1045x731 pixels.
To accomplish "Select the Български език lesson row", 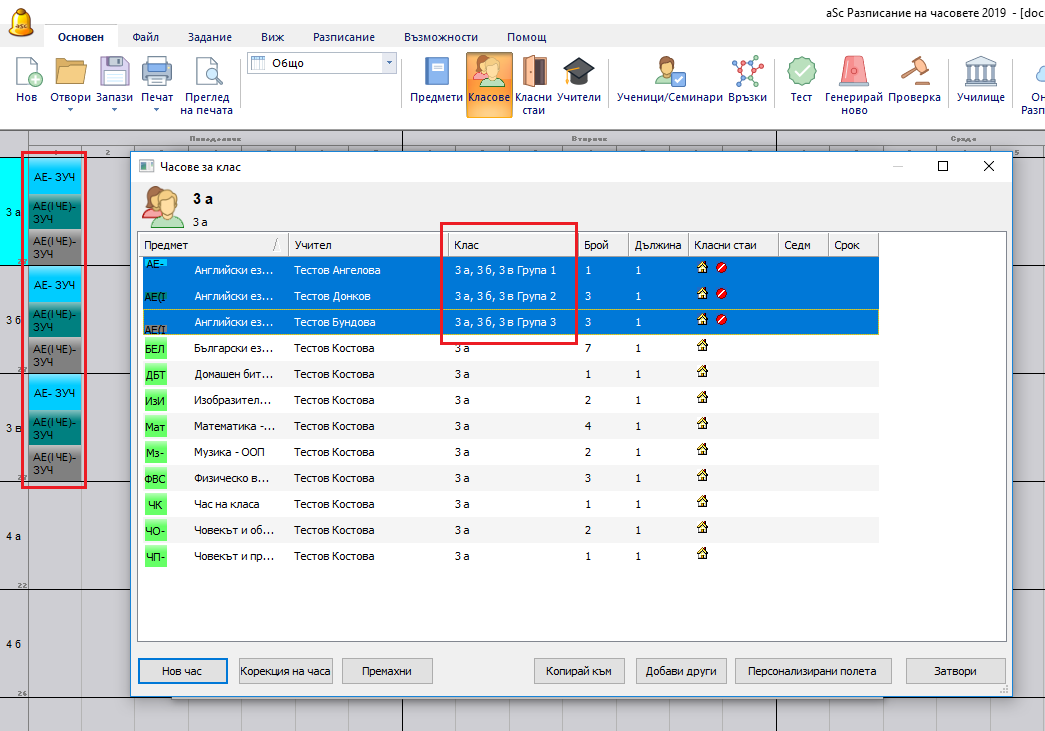I will pyautogui.click(x=400, y=348).
